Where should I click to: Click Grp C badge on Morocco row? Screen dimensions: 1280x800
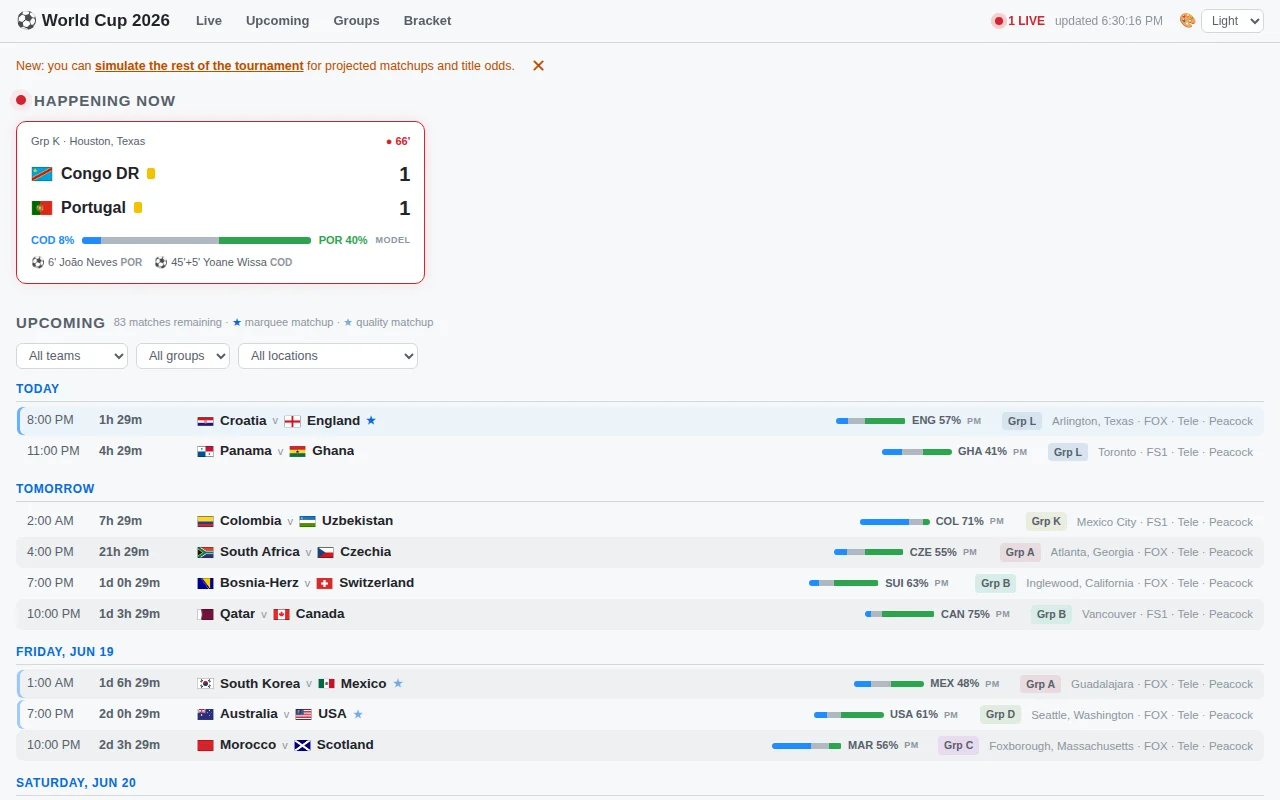[958, 745]
